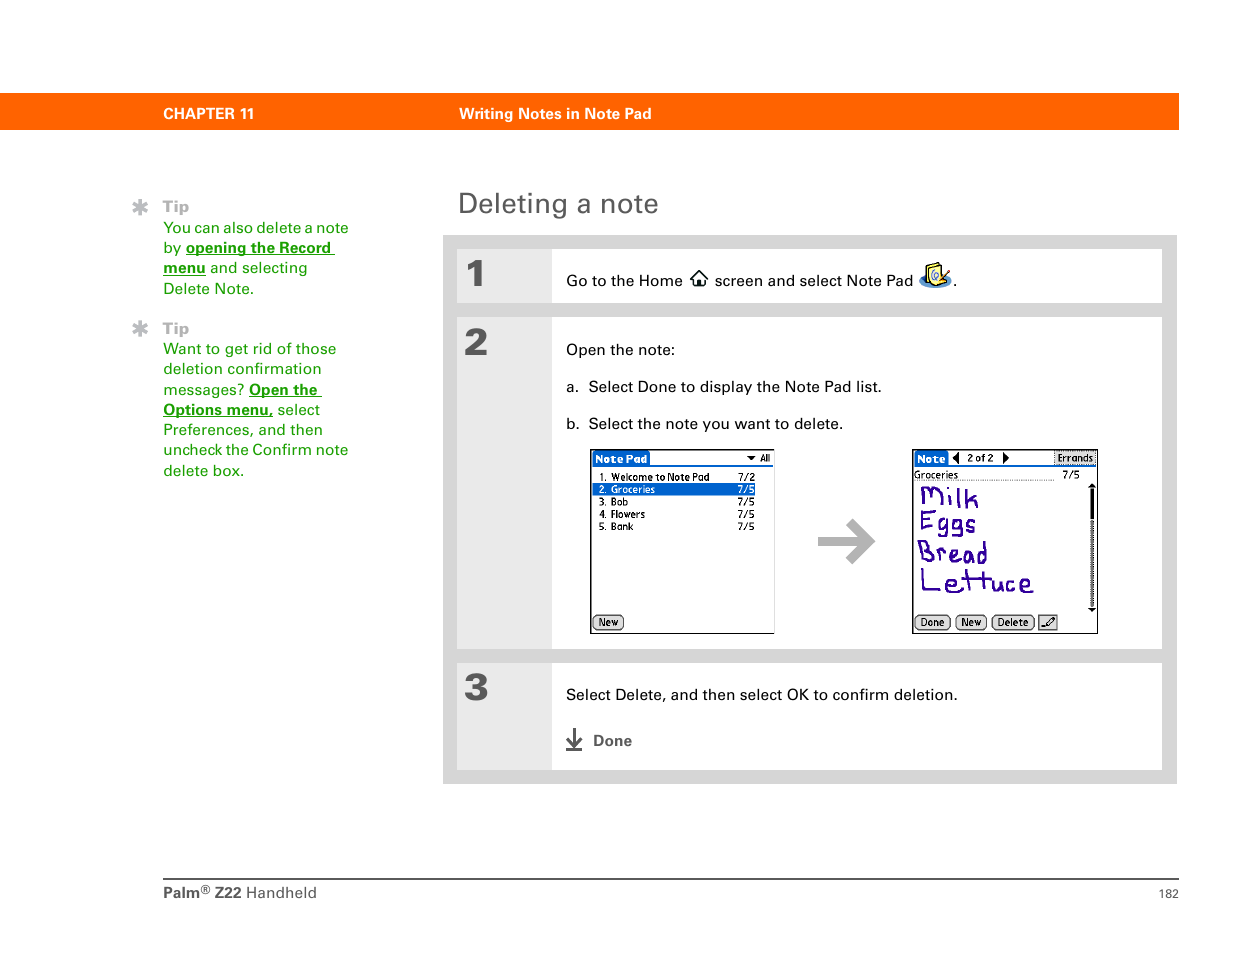Click the first Tip asterisk icon
The height and width of the screenshot is (954, 1235).
140,207
